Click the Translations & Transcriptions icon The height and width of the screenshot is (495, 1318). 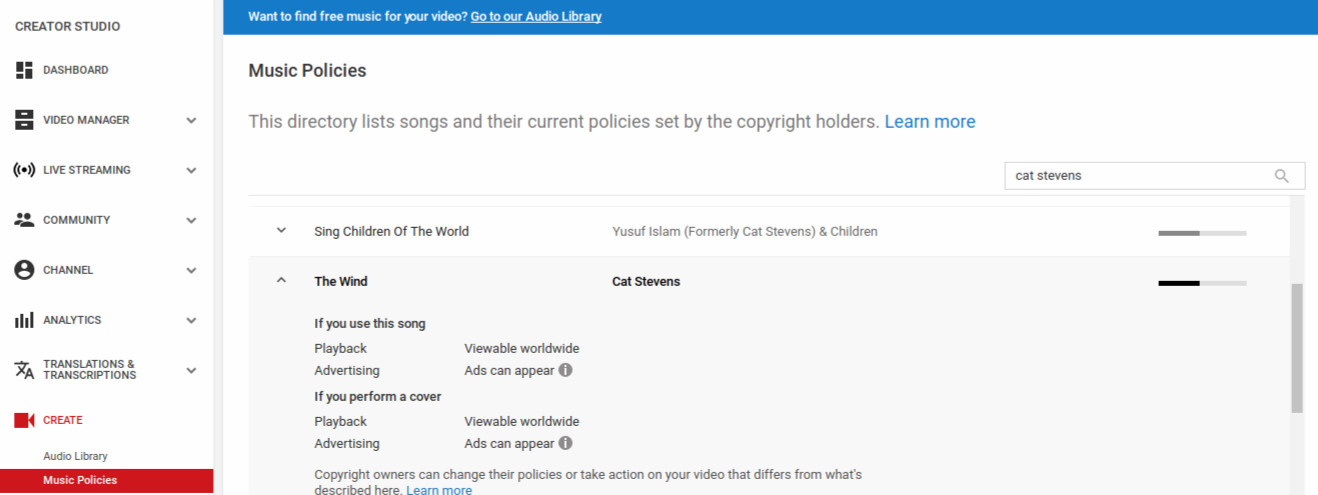(x=24, y=370)
